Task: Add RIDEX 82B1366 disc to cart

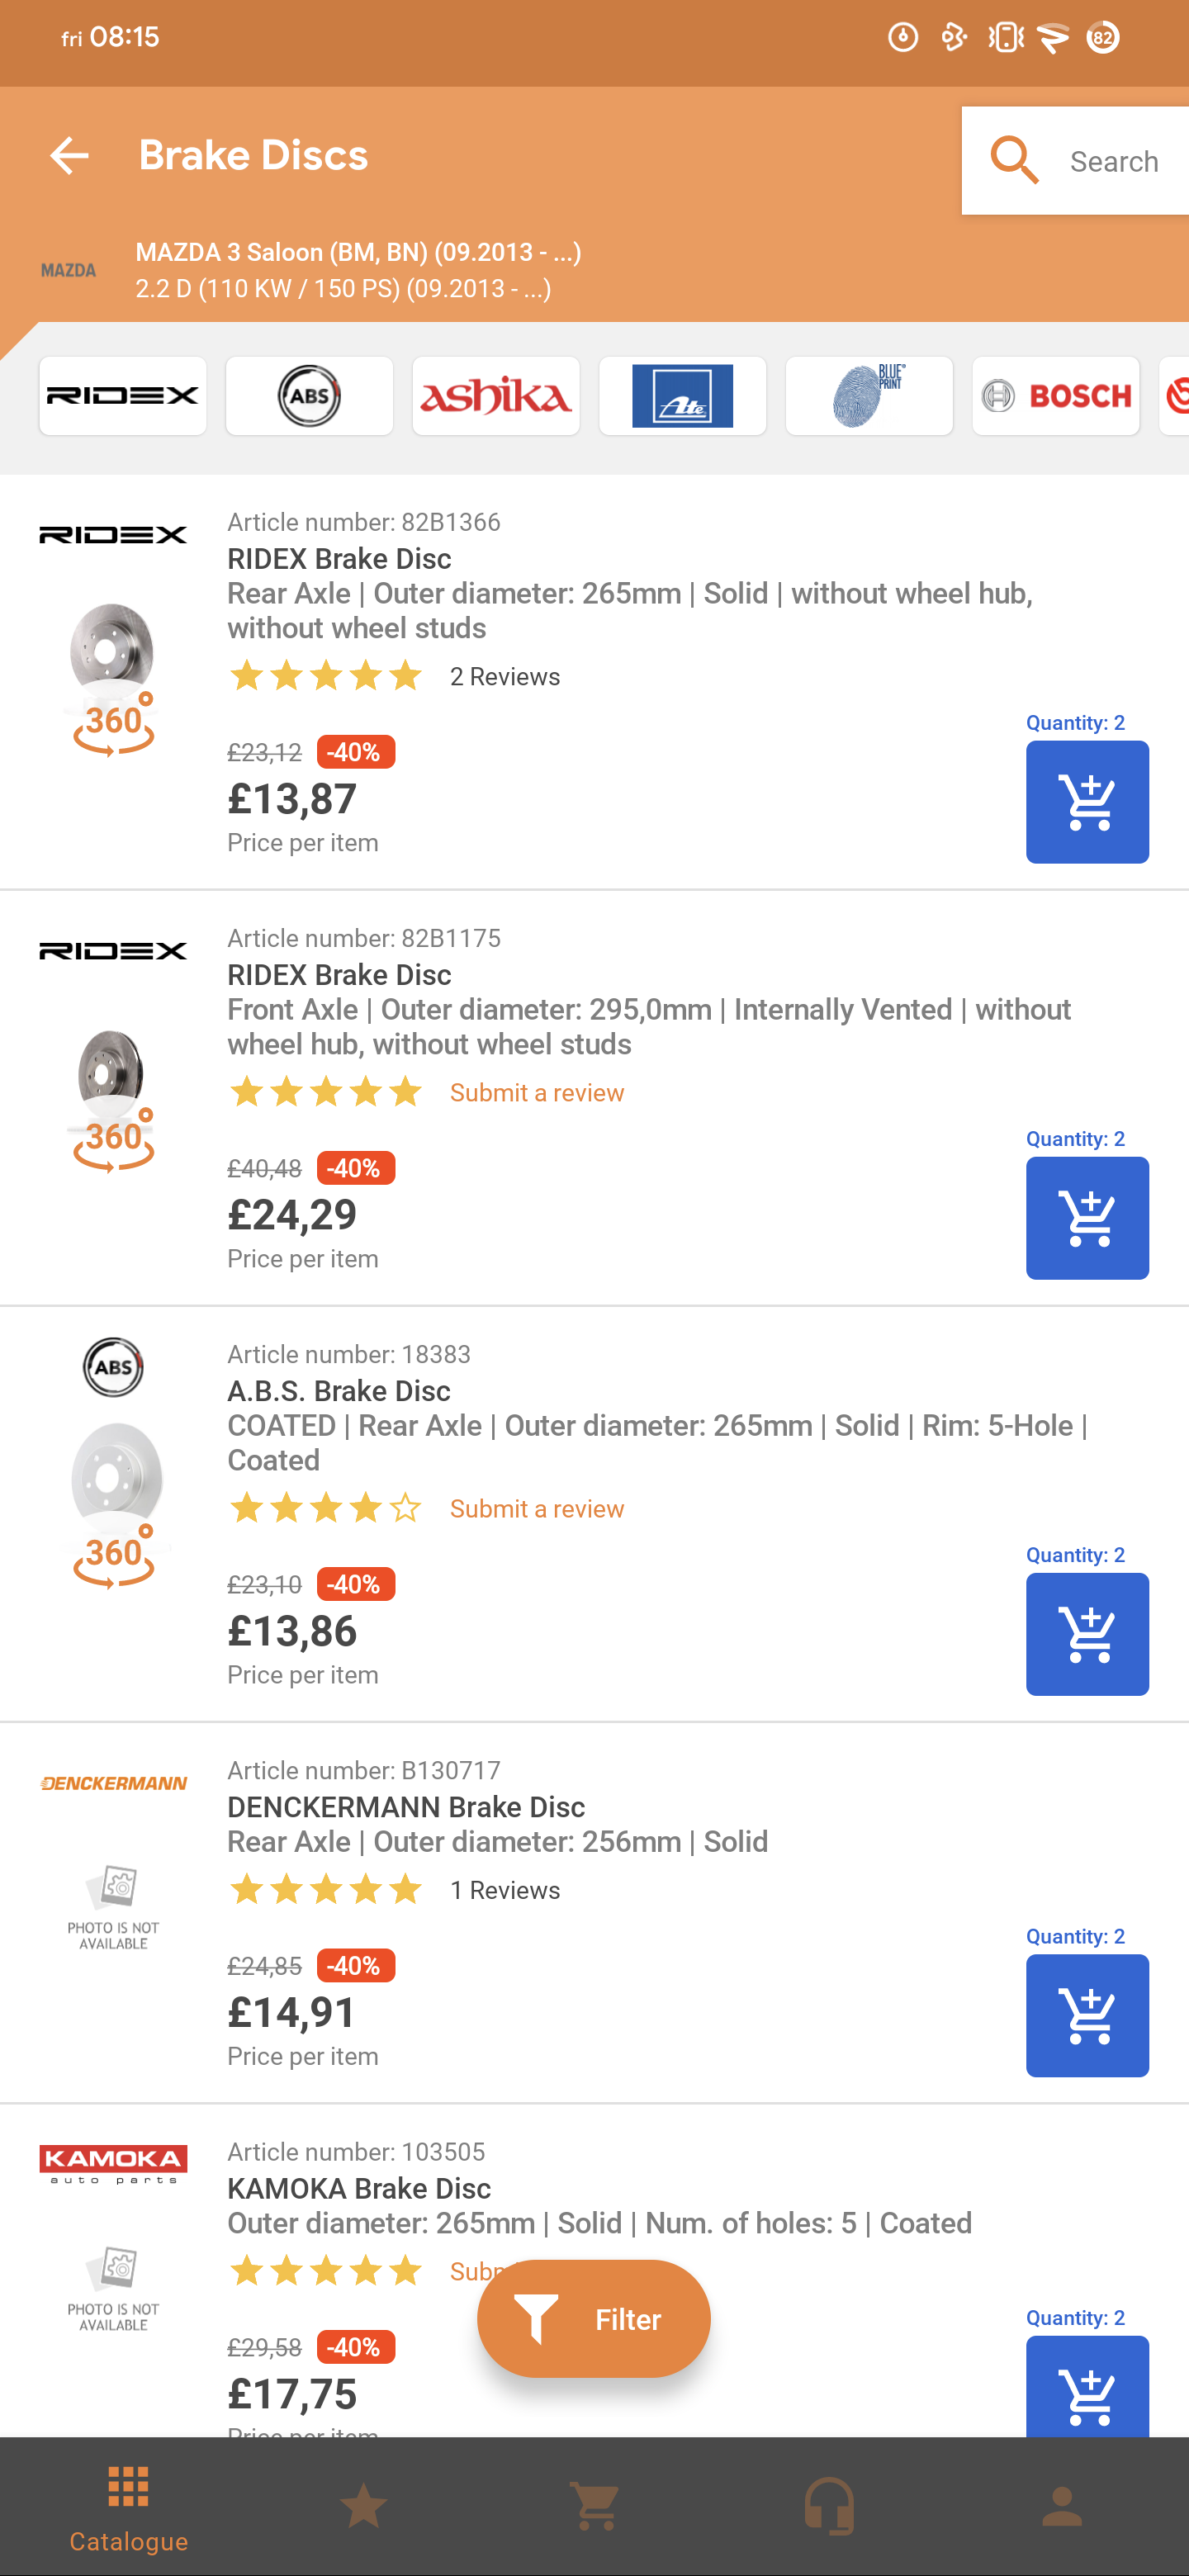Action: pyautogui.click(x=1086, y=802)
